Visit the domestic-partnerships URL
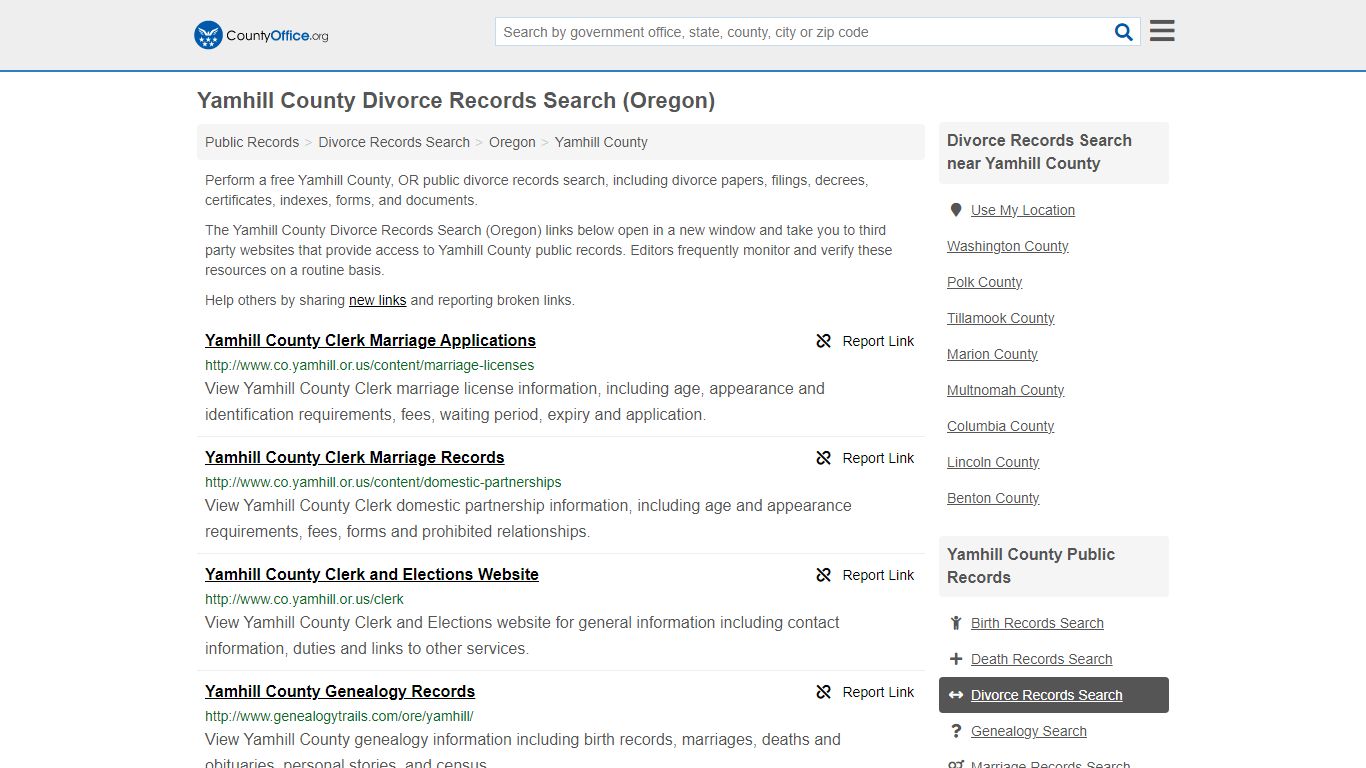This screenshot has width=1366, height=768. coord(383,482)
